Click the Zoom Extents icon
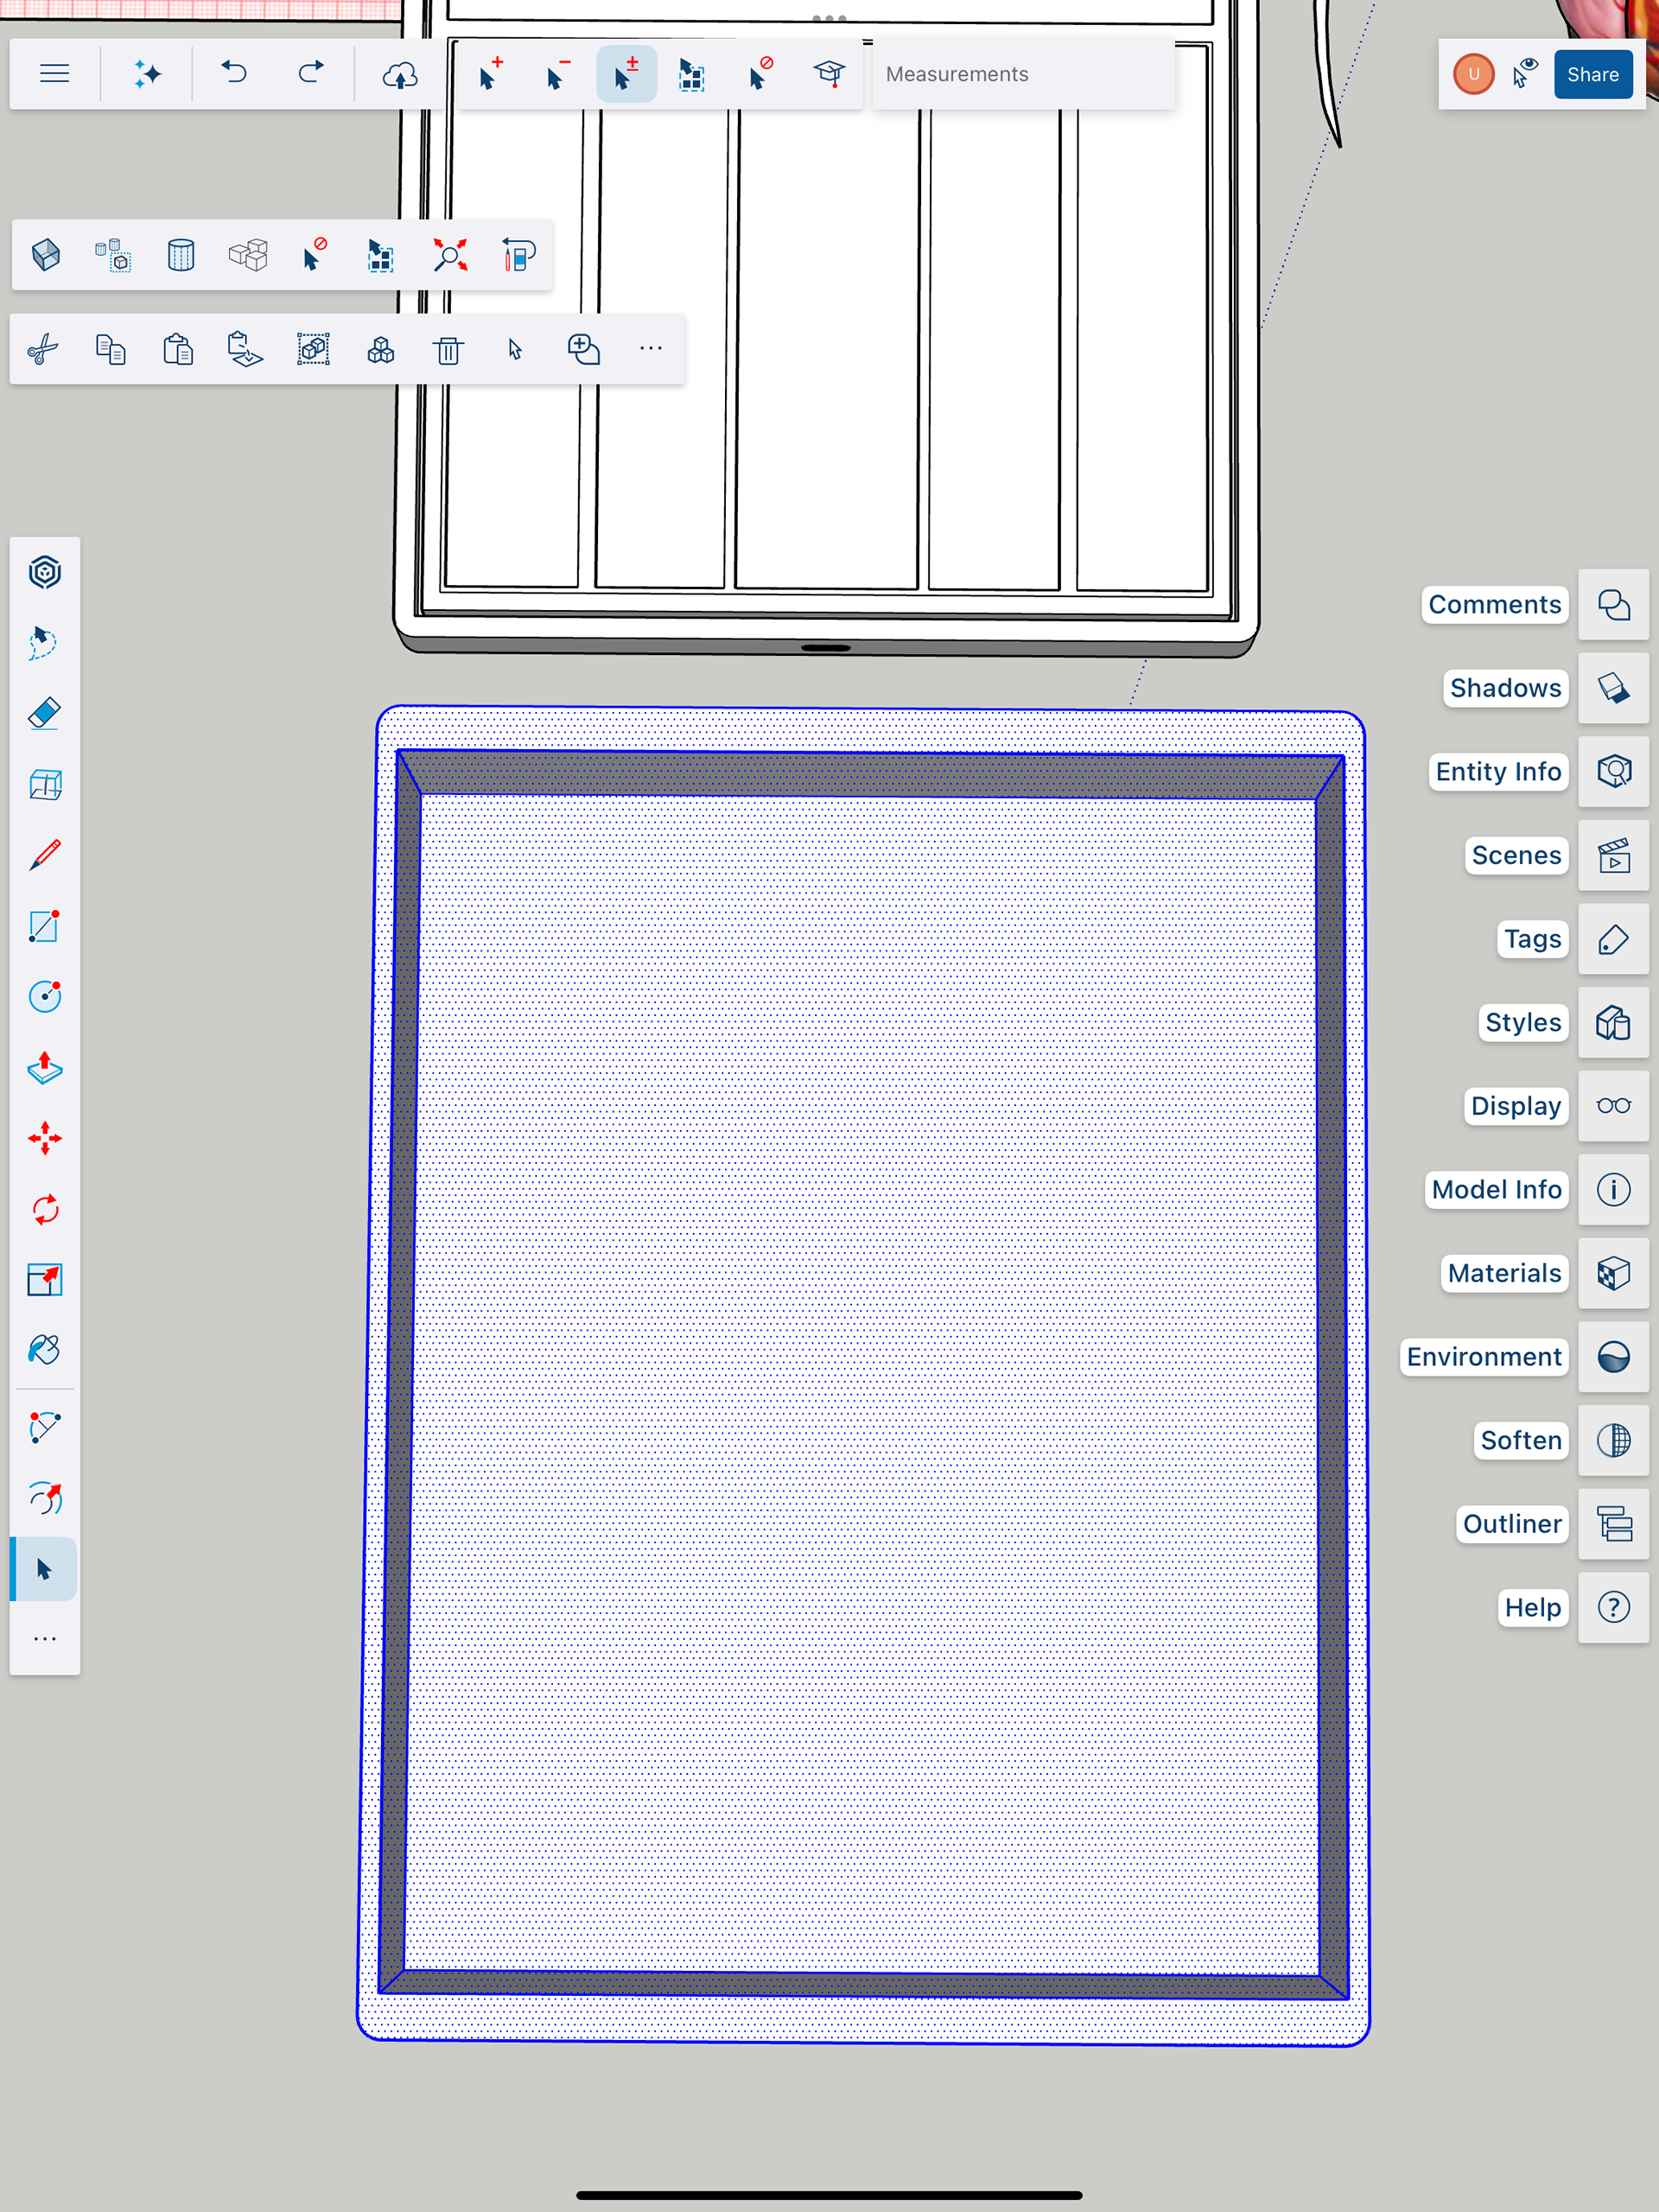Viewport: 1659px width, 2212px height. click(x=450, y=255)
